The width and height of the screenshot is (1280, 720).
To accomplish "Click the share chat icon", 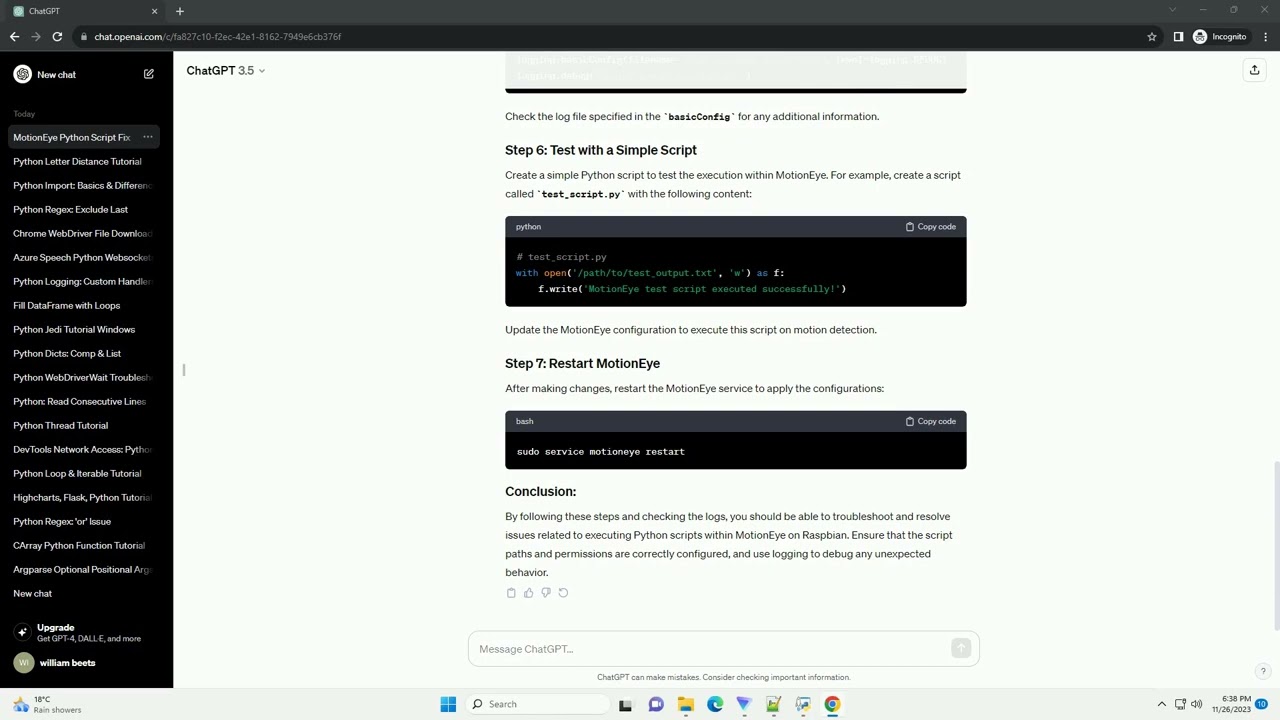I will pyautogui.click(x=1254, y=70).
